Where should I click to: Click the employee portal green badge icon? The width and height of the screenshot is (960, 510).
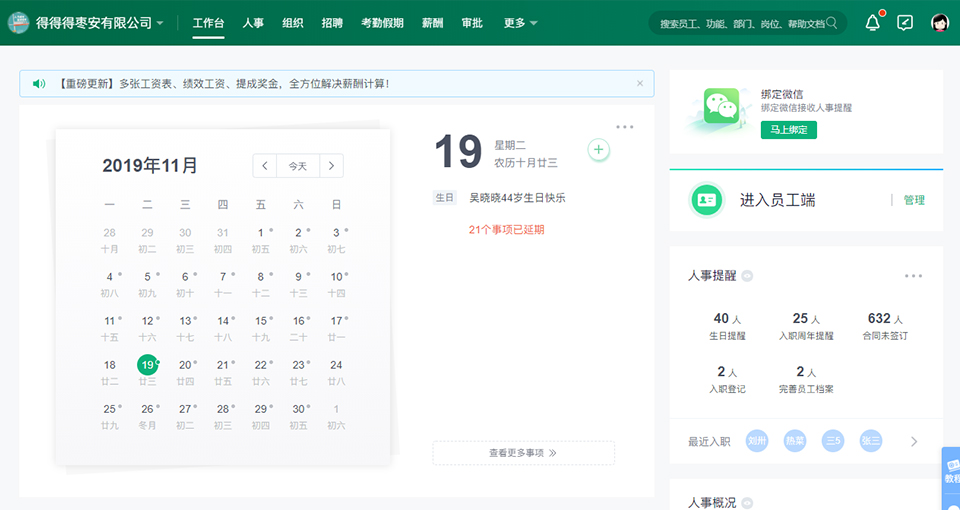click(707, 200)
